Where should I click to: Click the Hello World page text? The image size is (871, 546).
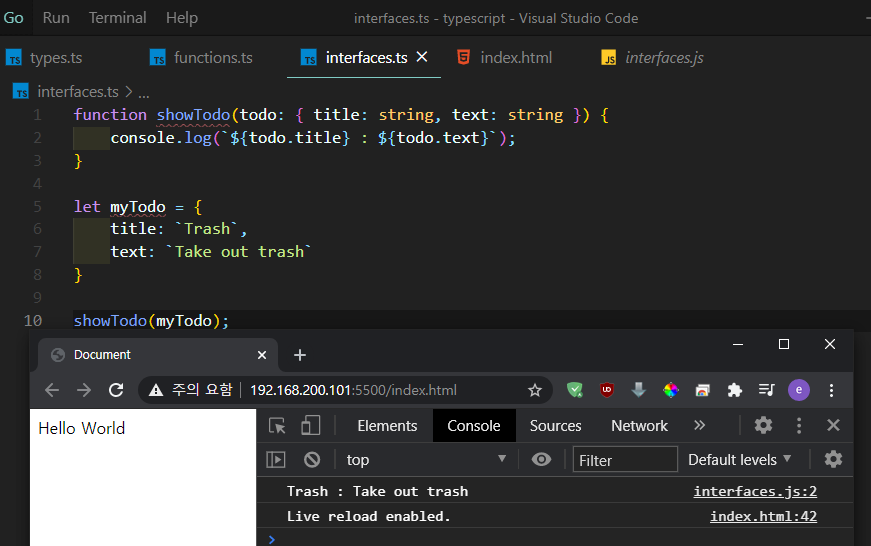pos(82,428)
